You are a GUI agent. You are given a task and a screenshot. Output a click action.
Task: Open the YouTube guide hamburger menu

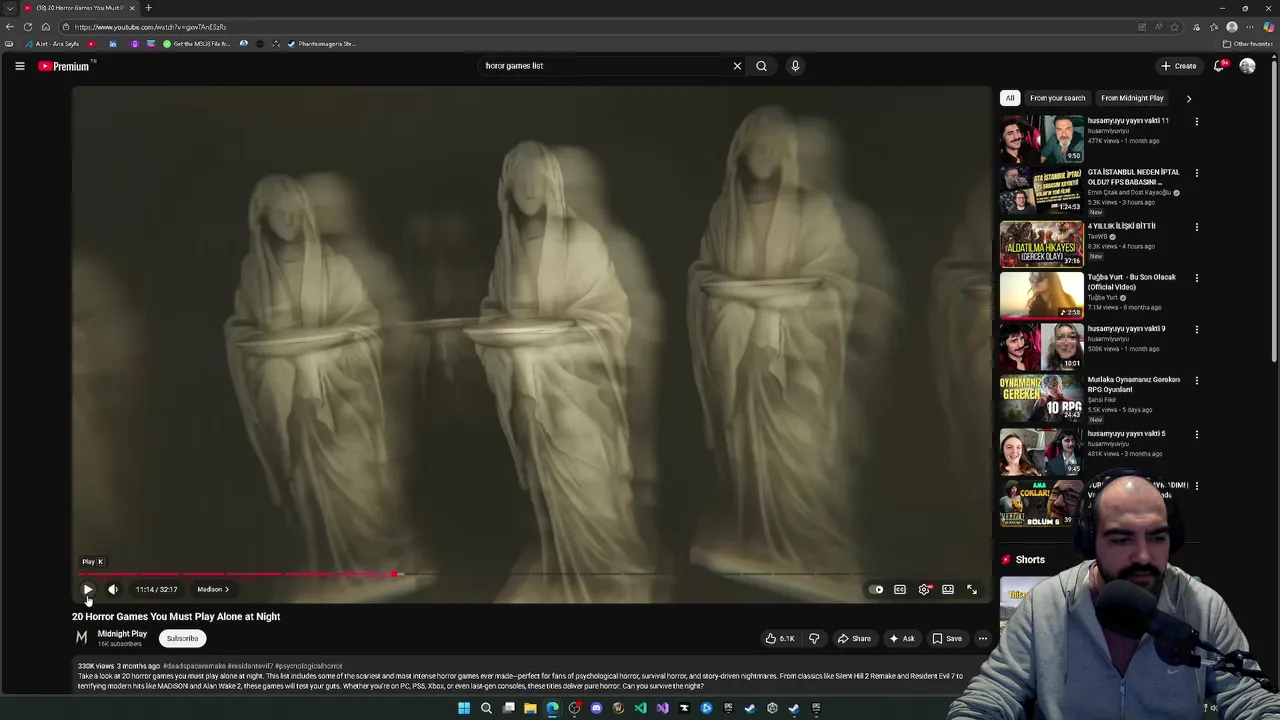click(19, 66)
